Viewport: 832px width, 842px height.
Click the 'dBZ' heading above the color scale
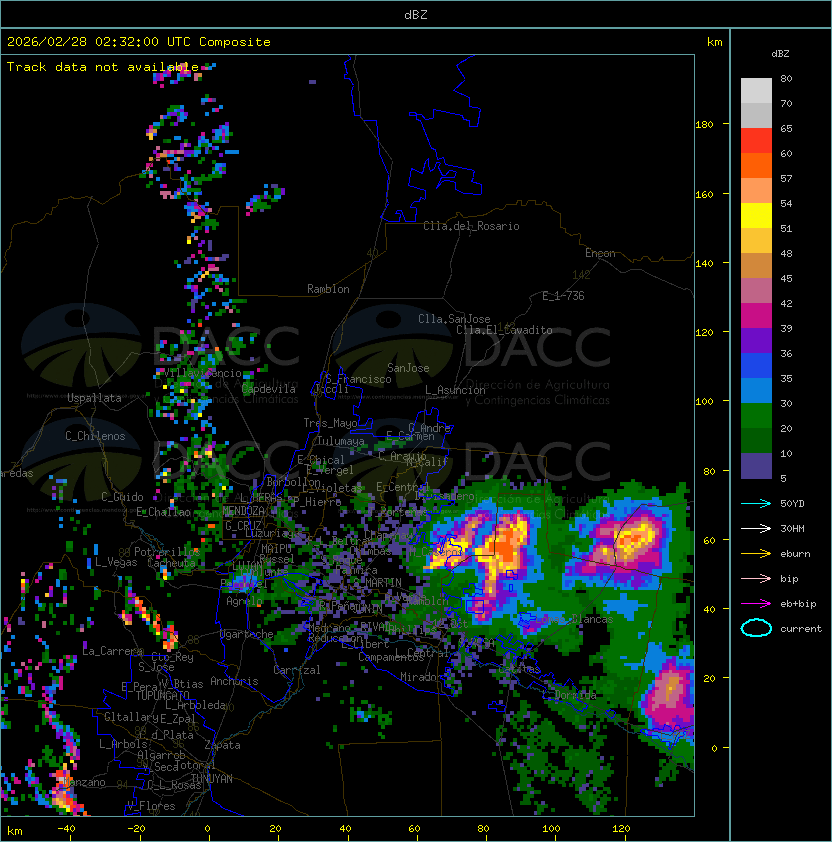780,54
